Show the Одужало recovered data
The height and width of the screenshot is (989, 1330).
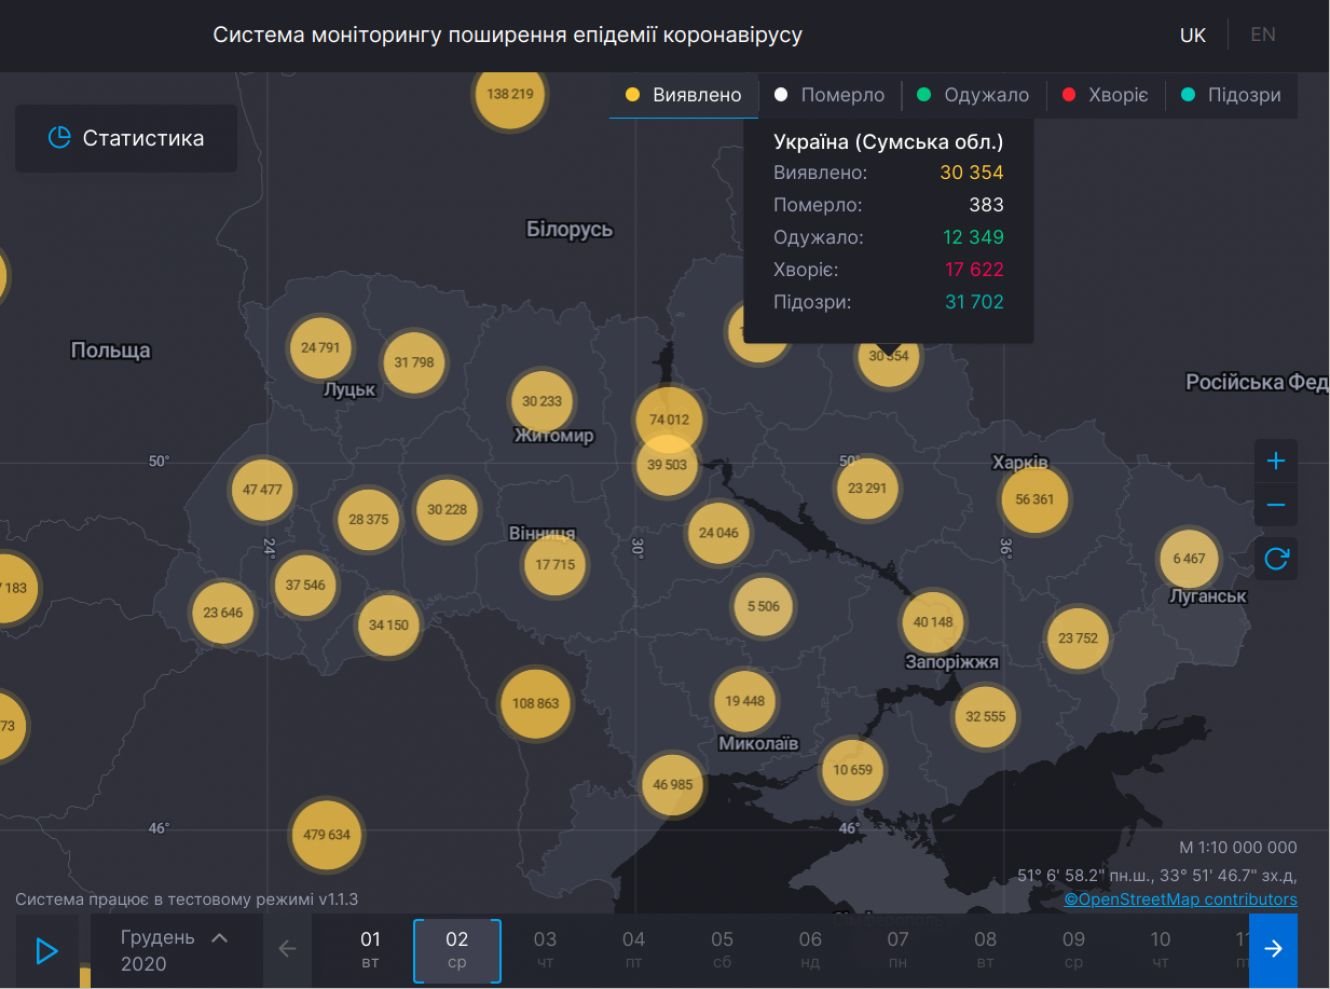[973, 95]
